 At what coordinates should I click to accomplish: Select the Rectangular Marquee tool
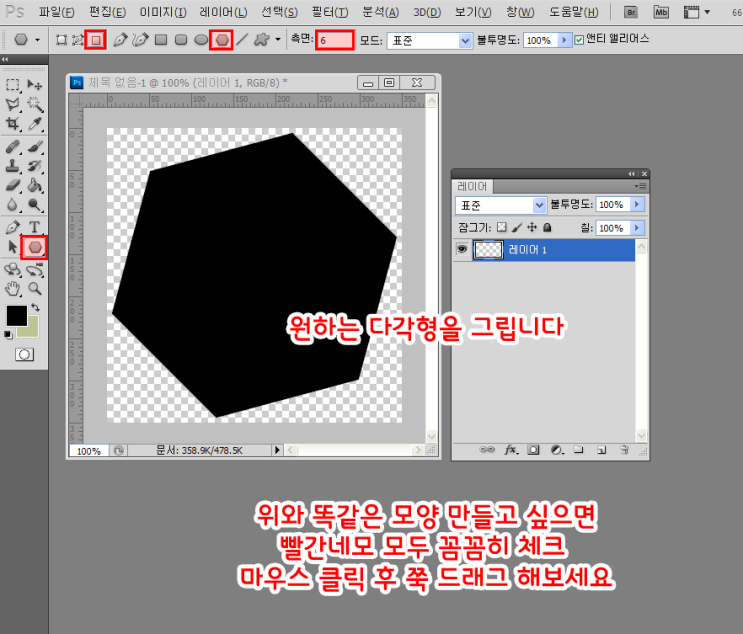12,85
